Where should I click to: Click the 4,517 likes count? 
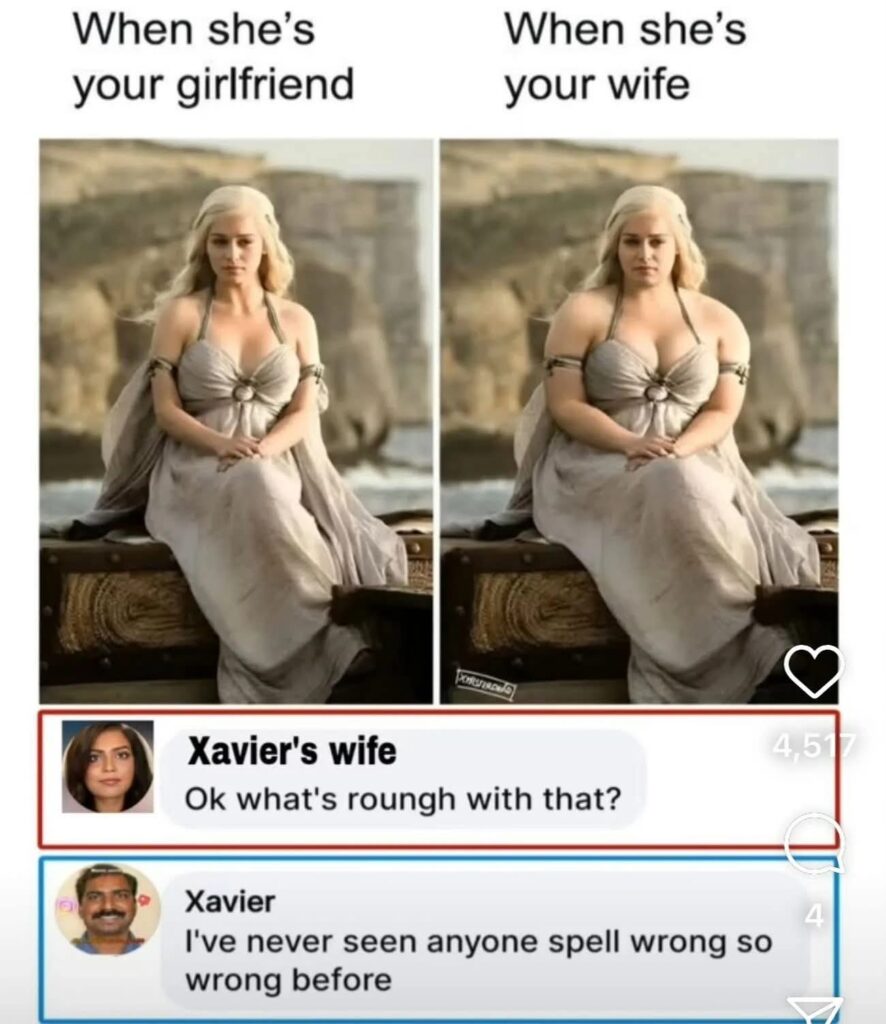pos(814,744)
